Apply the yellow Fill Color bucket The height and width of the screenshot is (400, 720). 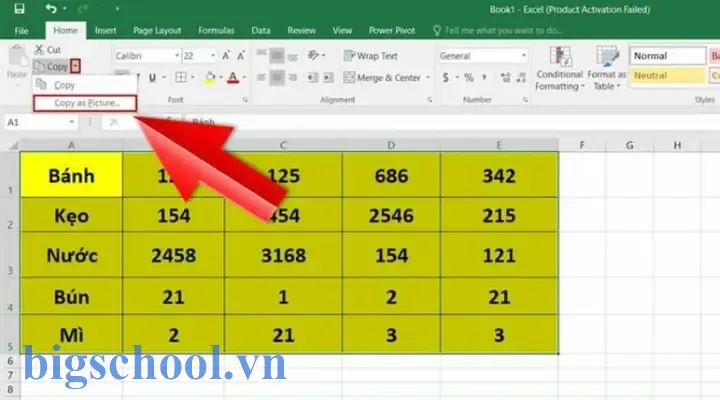[210, 78]
